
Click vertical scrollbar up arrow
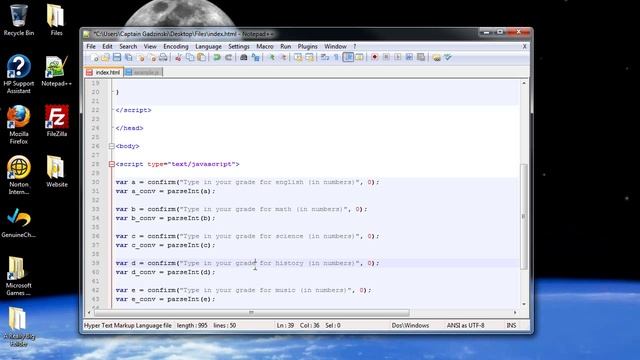coord(524,83)
